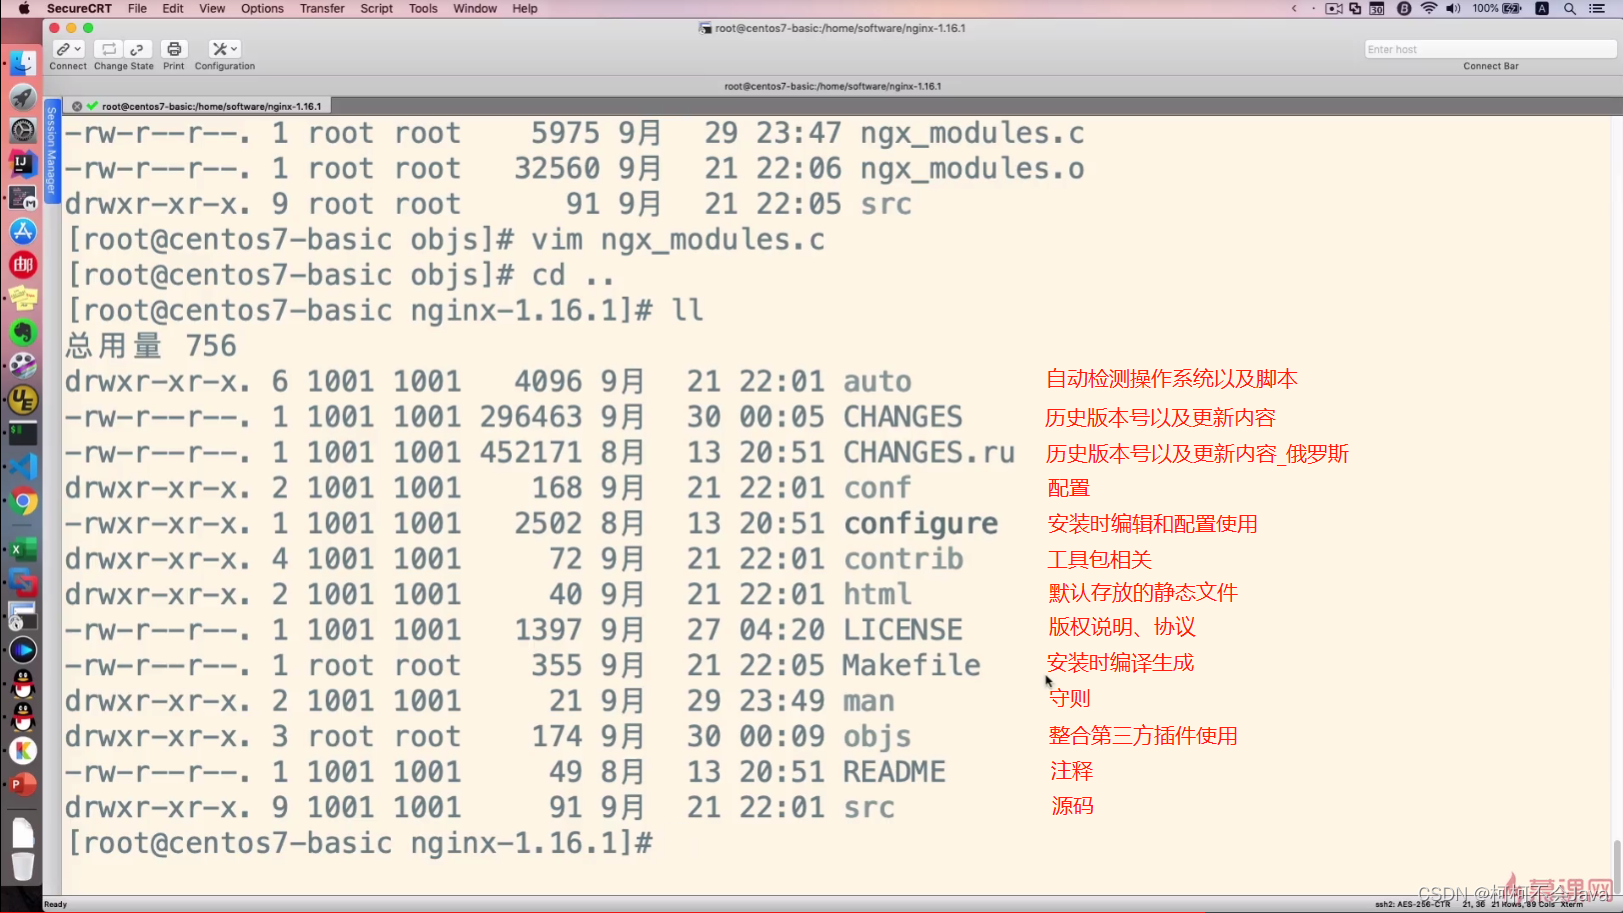
Task: Click the contrib directory name
Action: point(903,559)
